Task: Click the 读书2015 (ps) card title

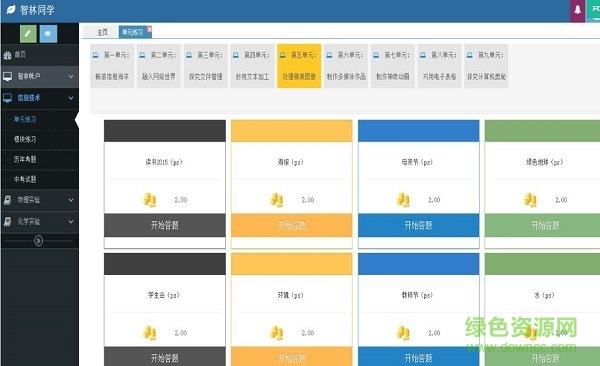Action: tap(164, 162)
